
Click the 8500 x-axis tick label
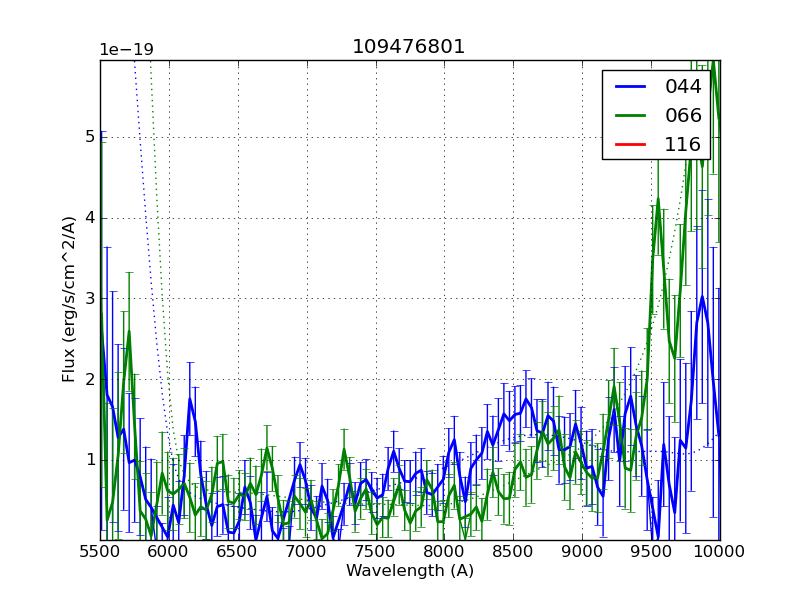[513, 552]
